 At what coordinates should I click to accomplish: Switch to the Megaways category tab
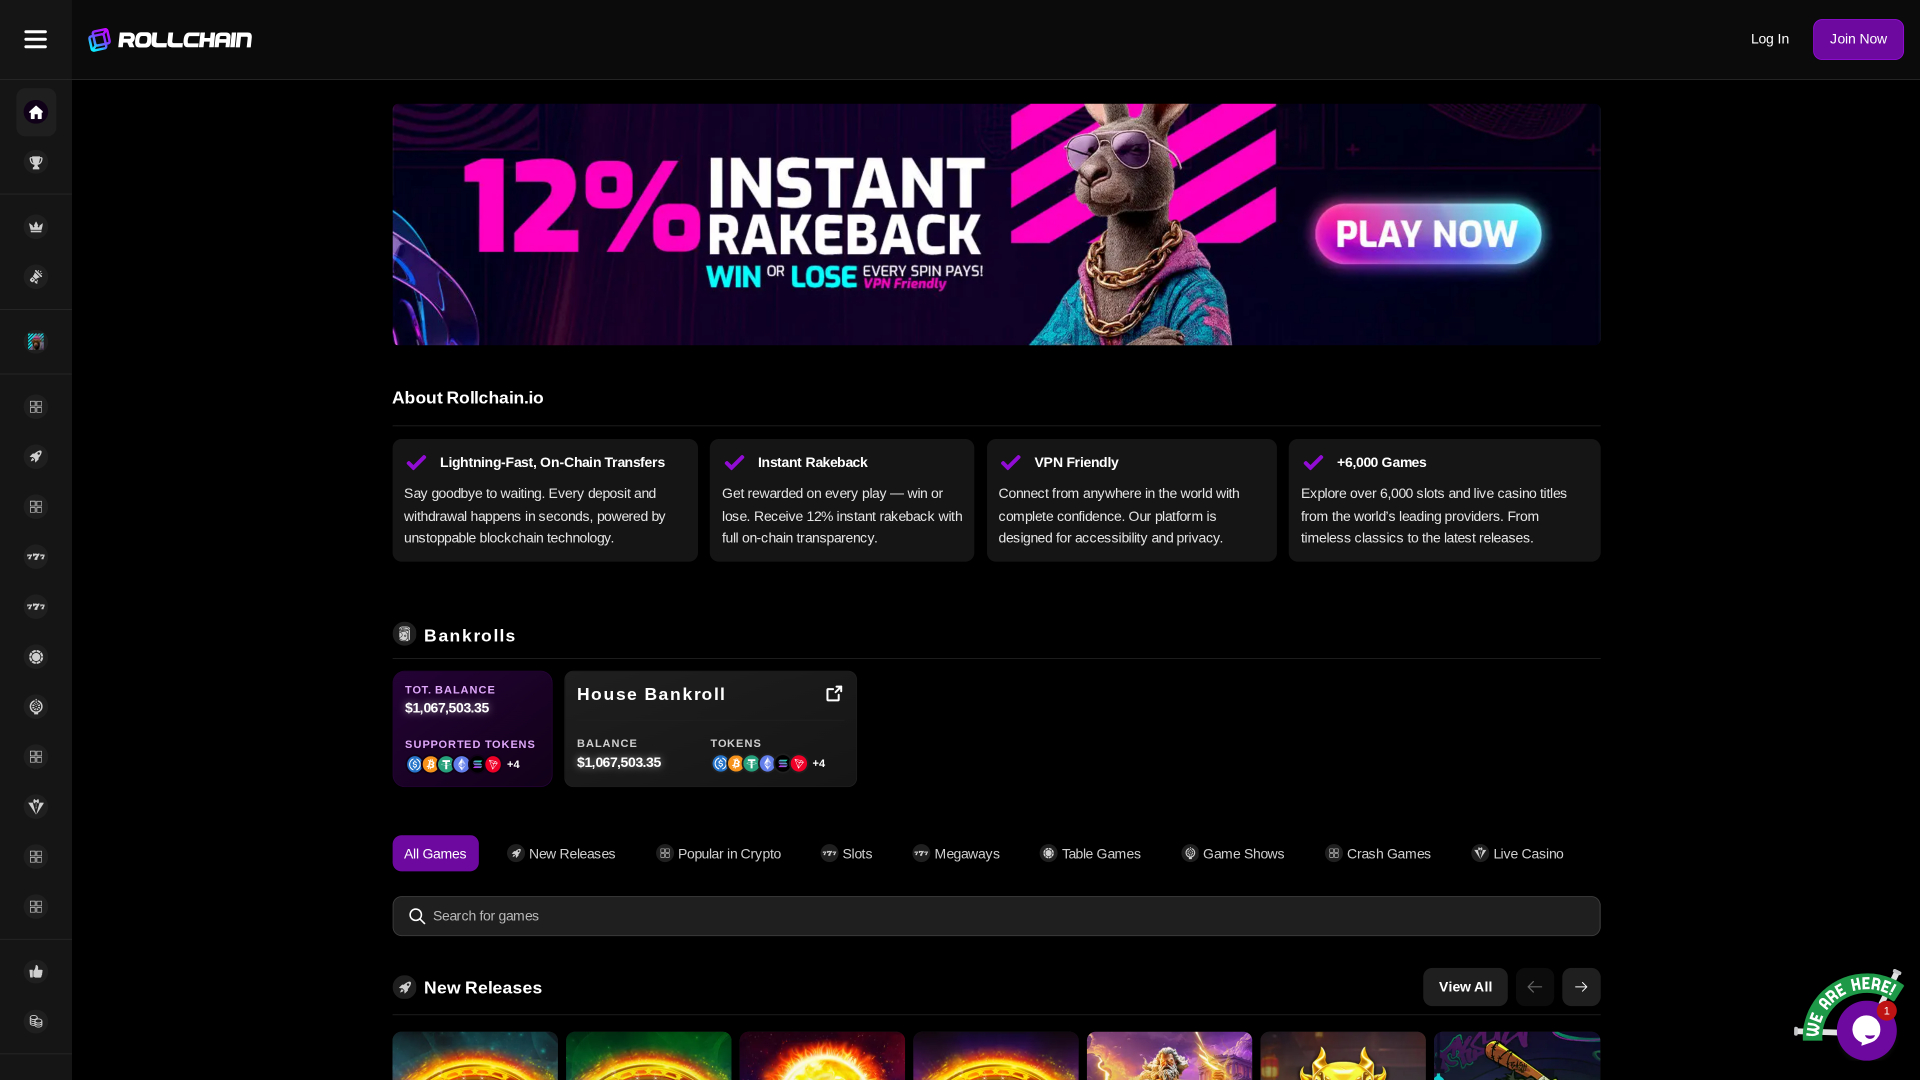coord(955,853)
